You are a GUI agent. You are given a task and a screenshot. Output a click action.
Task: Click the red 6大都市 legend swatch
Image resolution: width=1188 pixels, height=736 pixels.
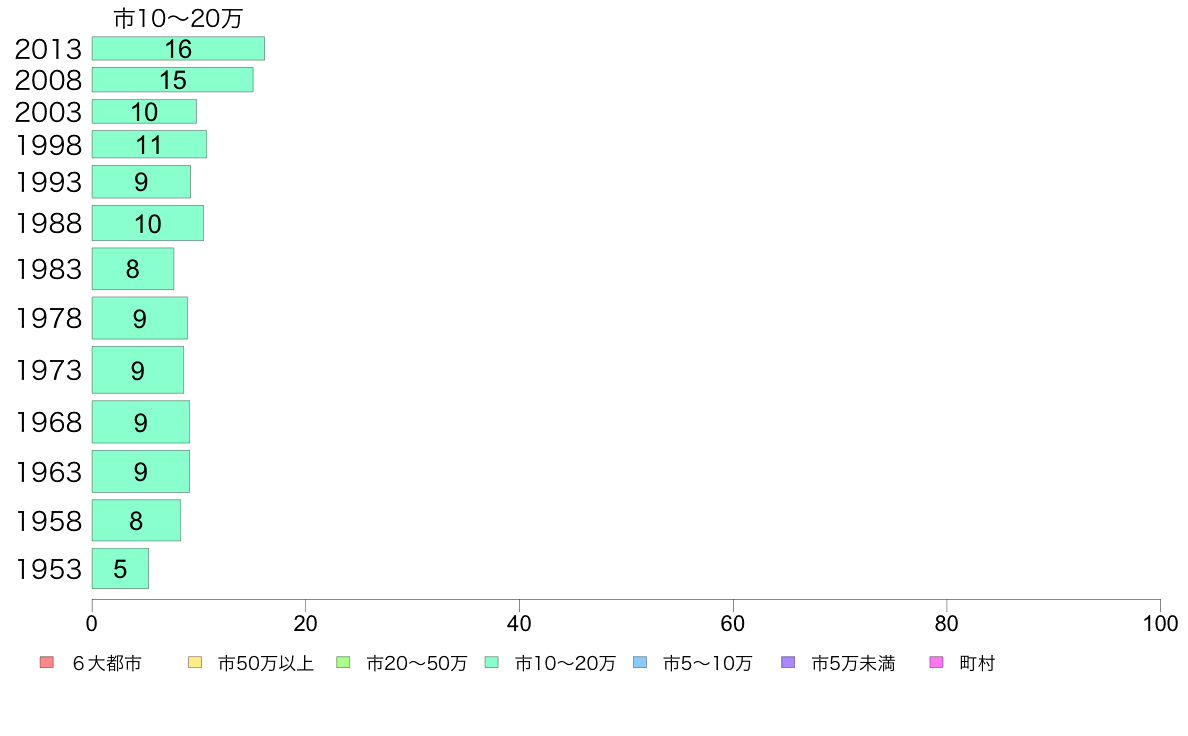pyautogui.click(x=47, y=662)
